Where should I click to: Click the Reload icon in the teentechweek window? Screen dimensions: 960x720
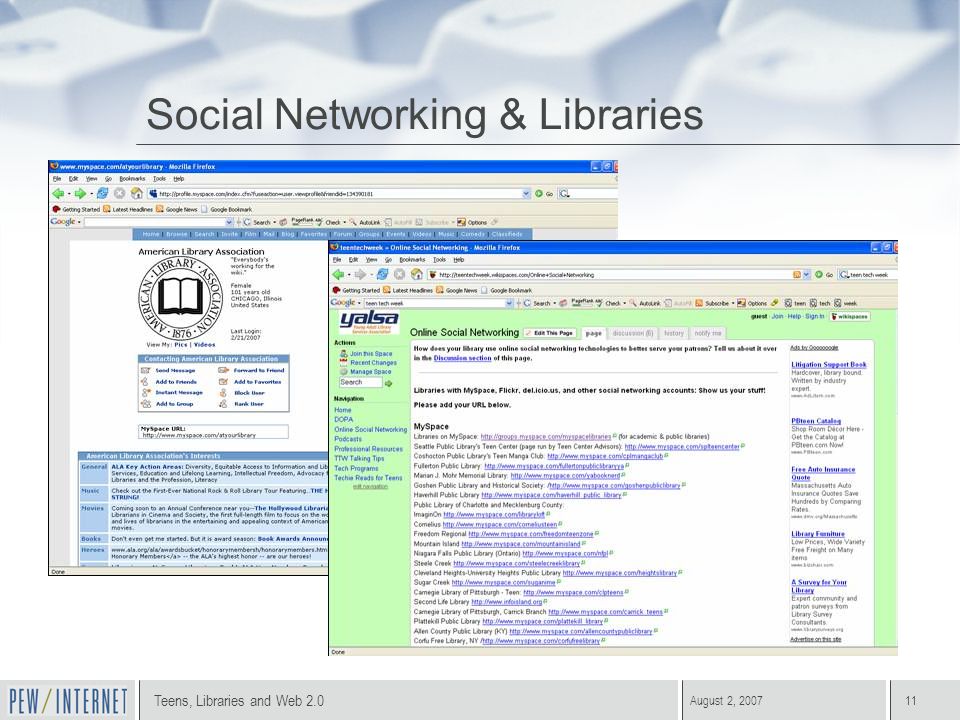click(x=382, y=274)
